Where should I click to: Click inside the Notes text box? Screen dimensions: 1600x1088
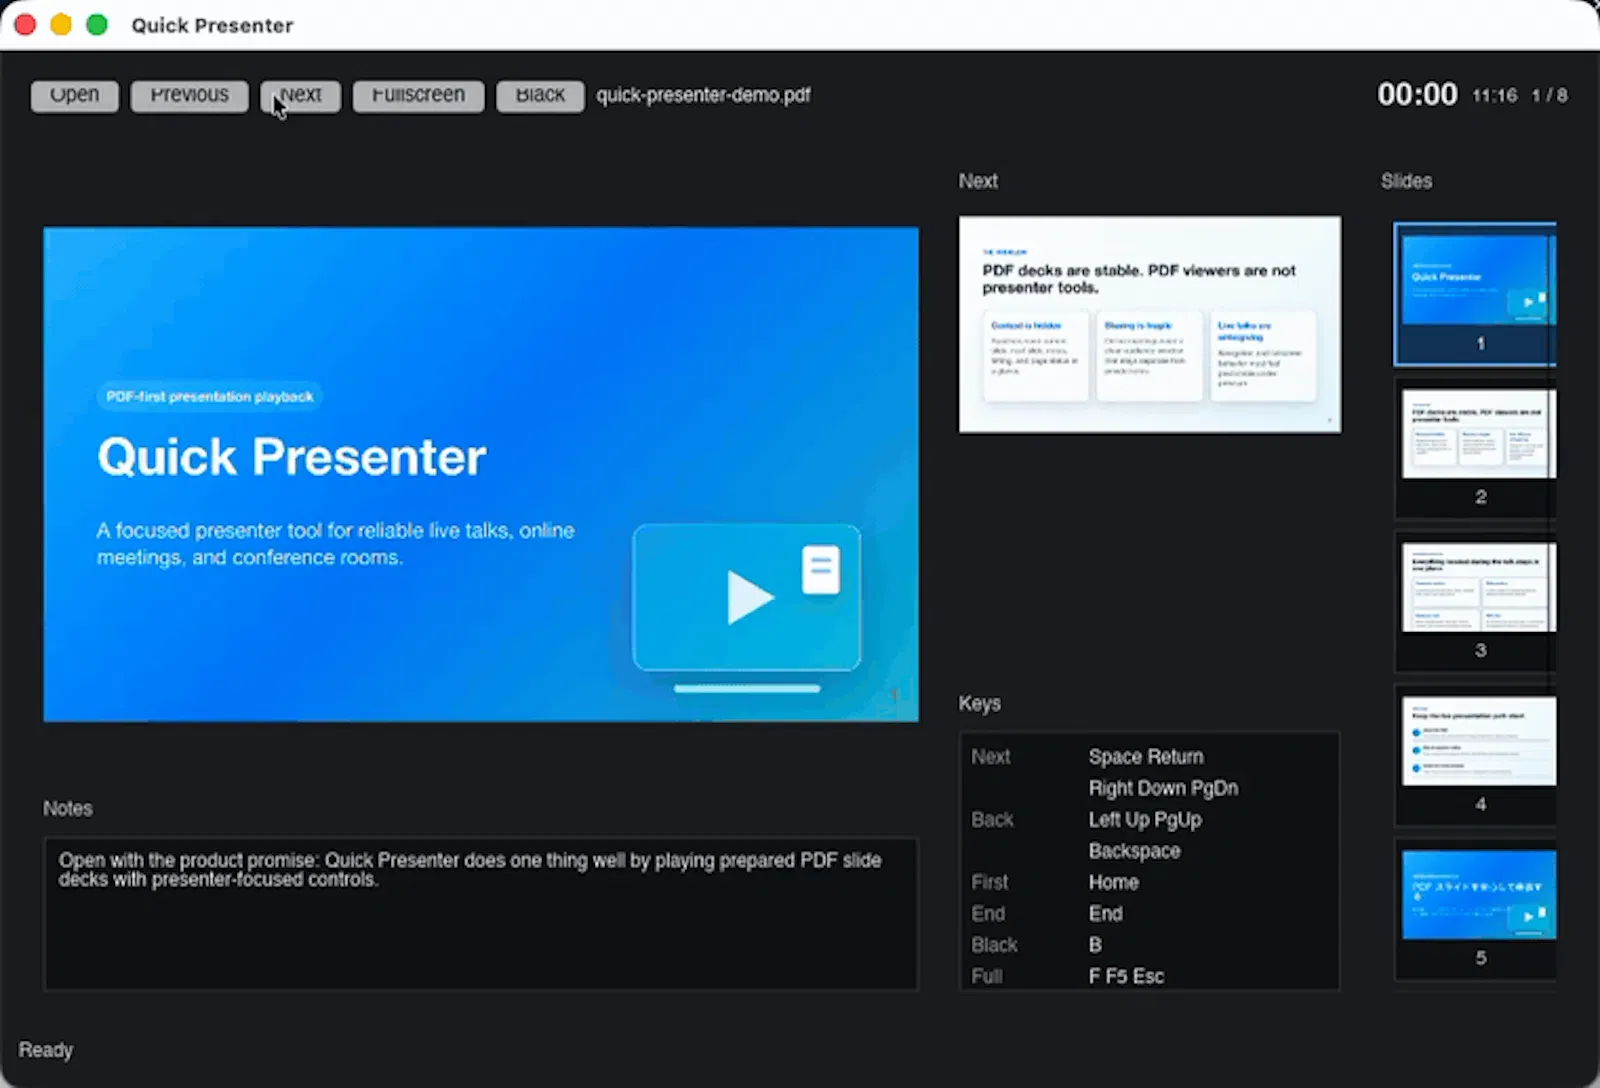click(x=481, y=914)
